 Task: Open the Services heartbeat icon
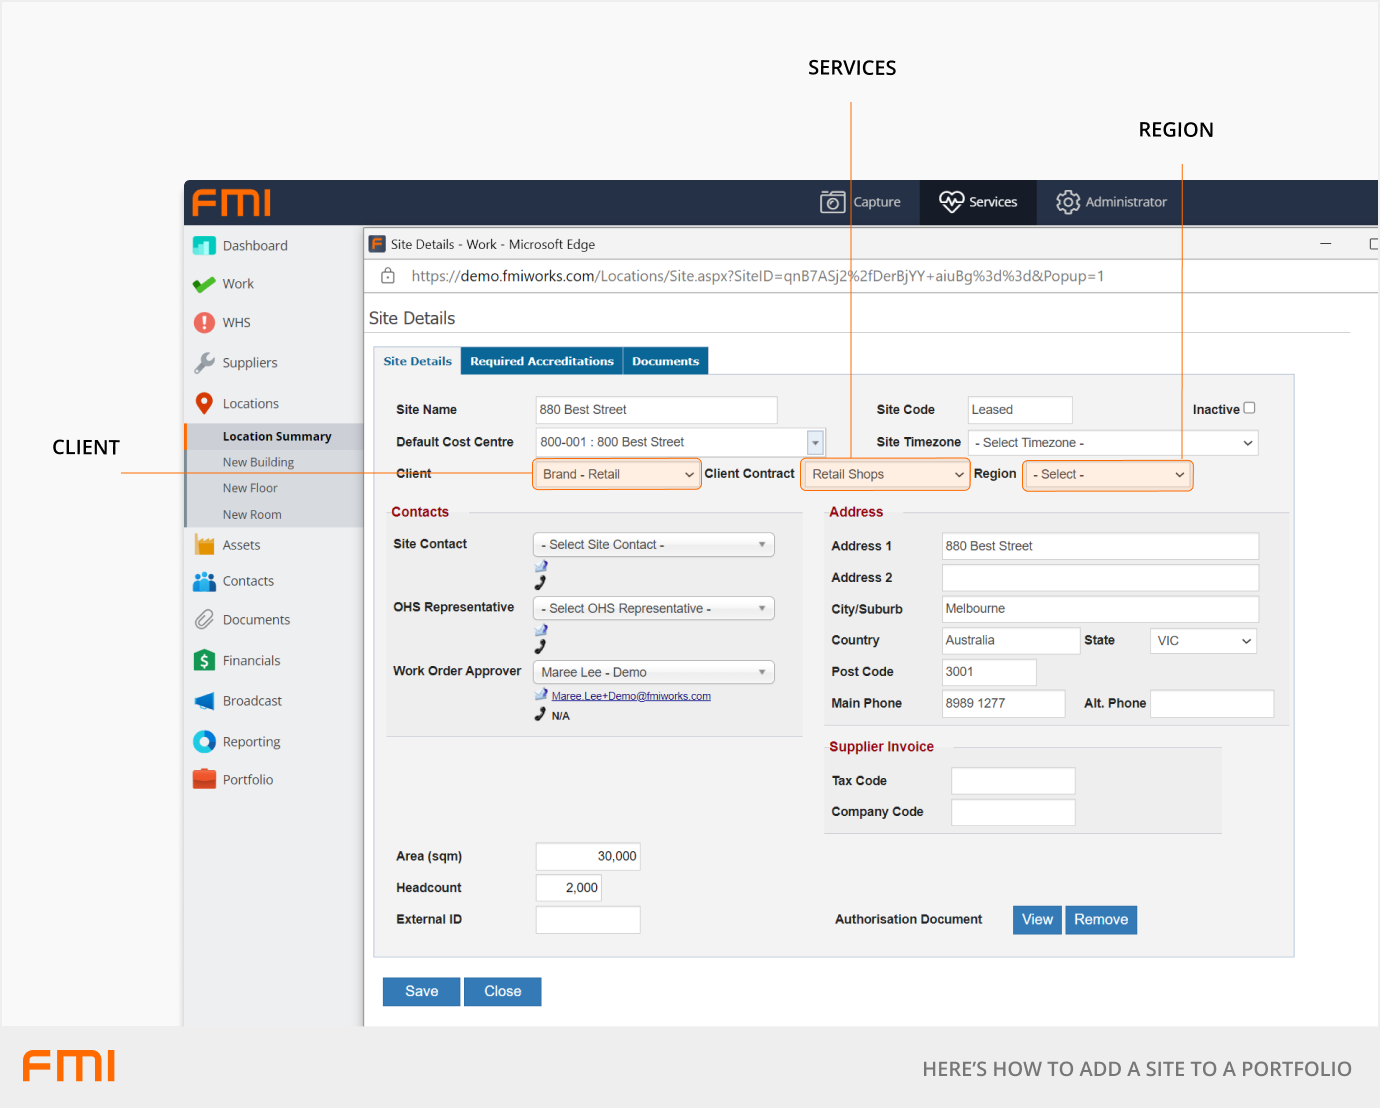[951, 202]
